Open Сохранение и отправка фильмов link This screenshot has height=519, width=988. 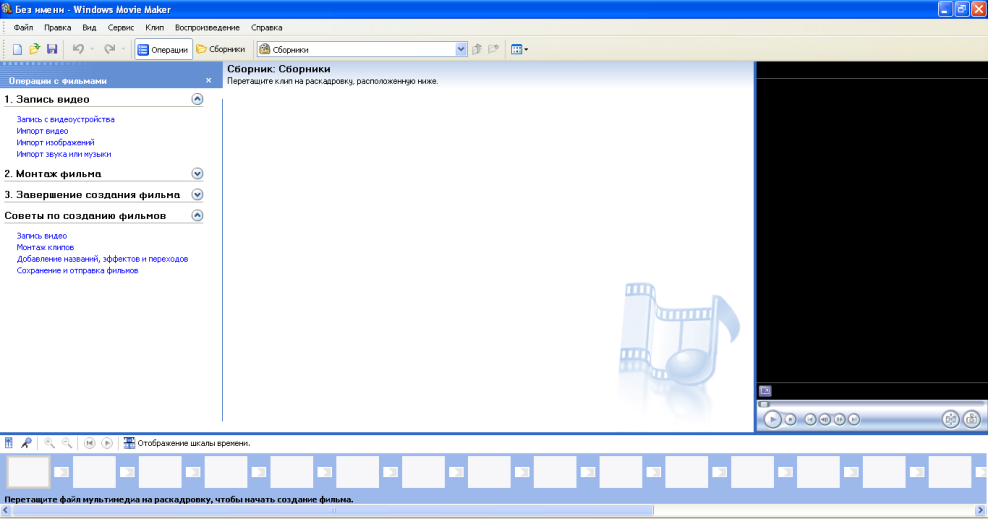click(78, 270)
